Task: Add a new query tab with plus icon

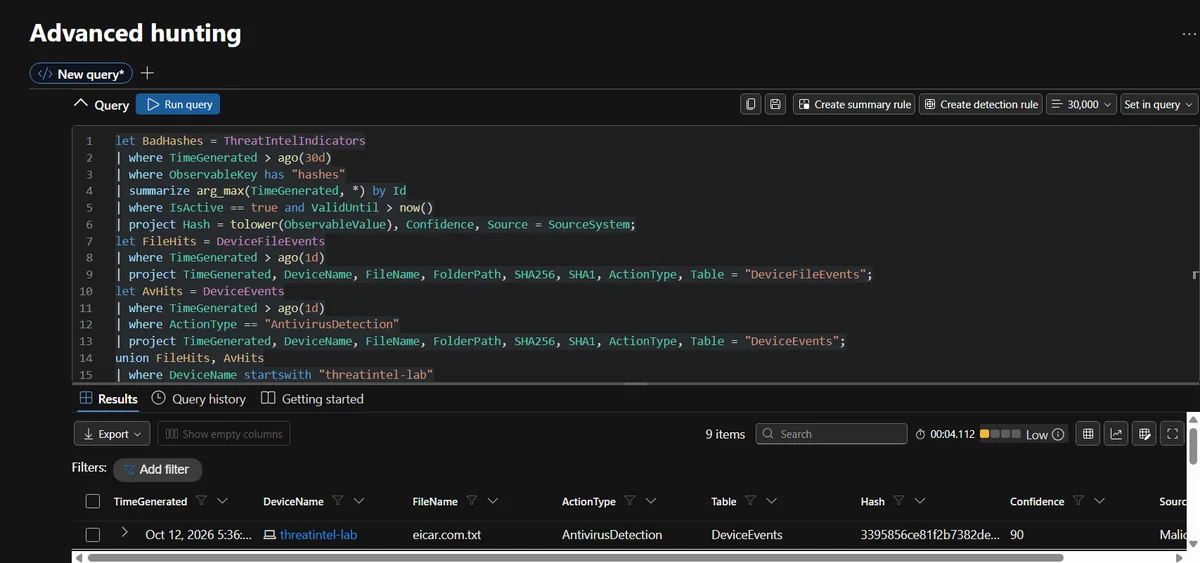Action: 147,73
